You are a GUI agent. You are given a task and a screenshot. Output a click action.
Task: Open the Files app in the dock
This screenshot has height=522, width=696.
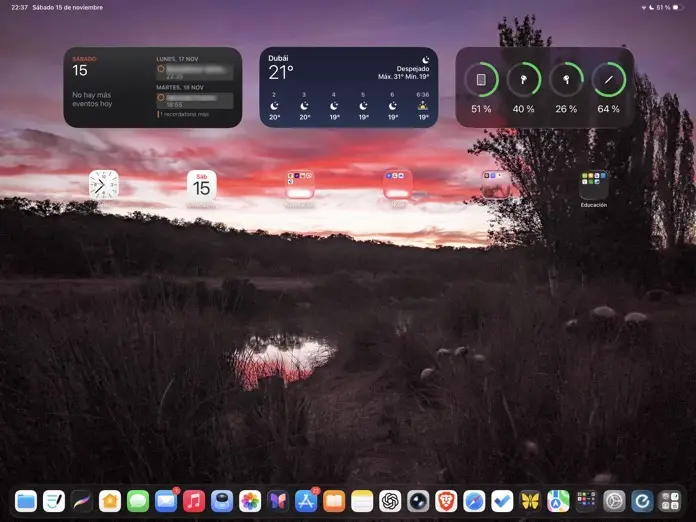pos(26,501)
